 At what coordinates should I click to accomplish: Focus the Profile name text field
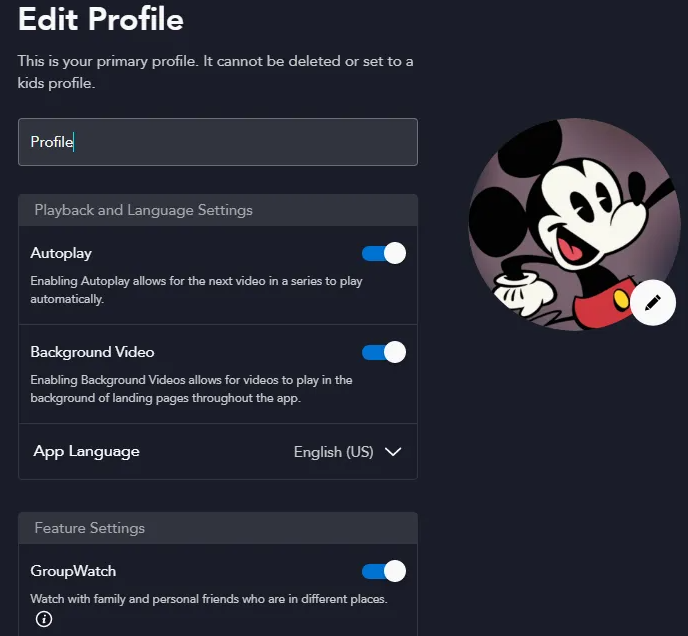[x=218, y=142]
